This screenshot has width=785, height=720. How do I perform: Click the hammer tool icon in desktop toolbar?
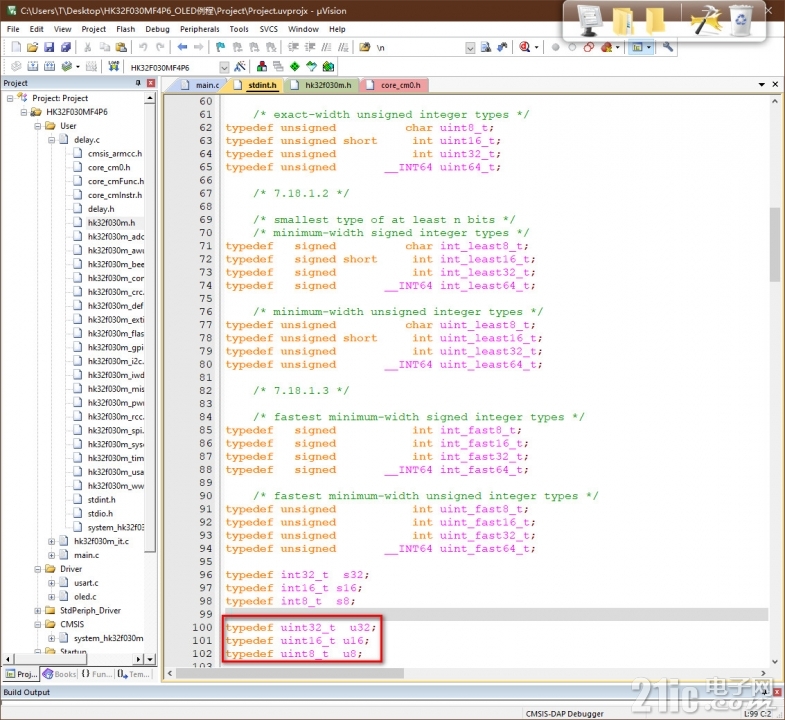[706, 20]
